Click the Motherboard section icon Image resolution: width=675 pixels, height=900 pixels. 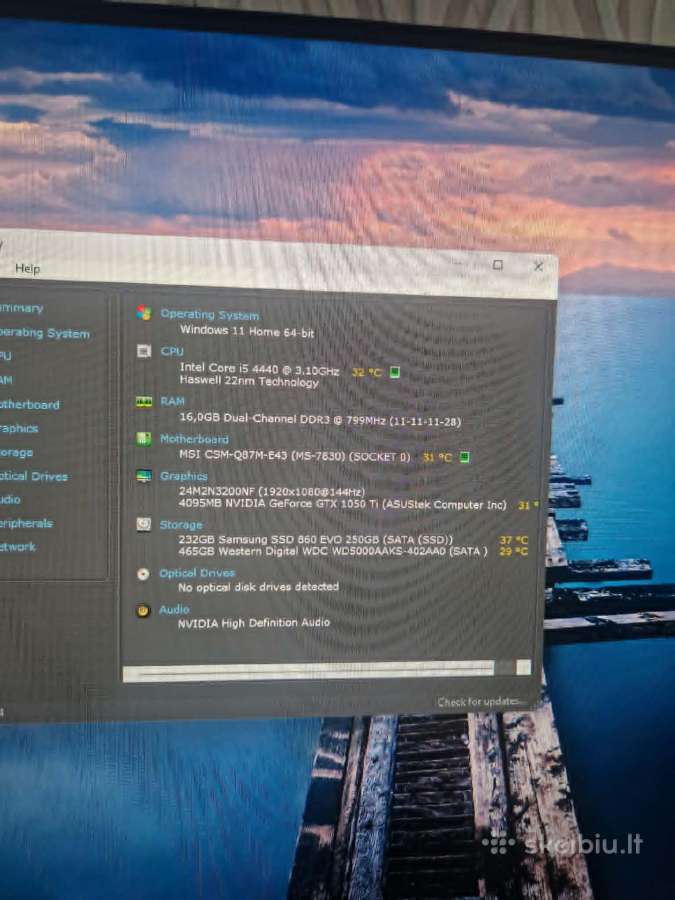pos(143,439)
